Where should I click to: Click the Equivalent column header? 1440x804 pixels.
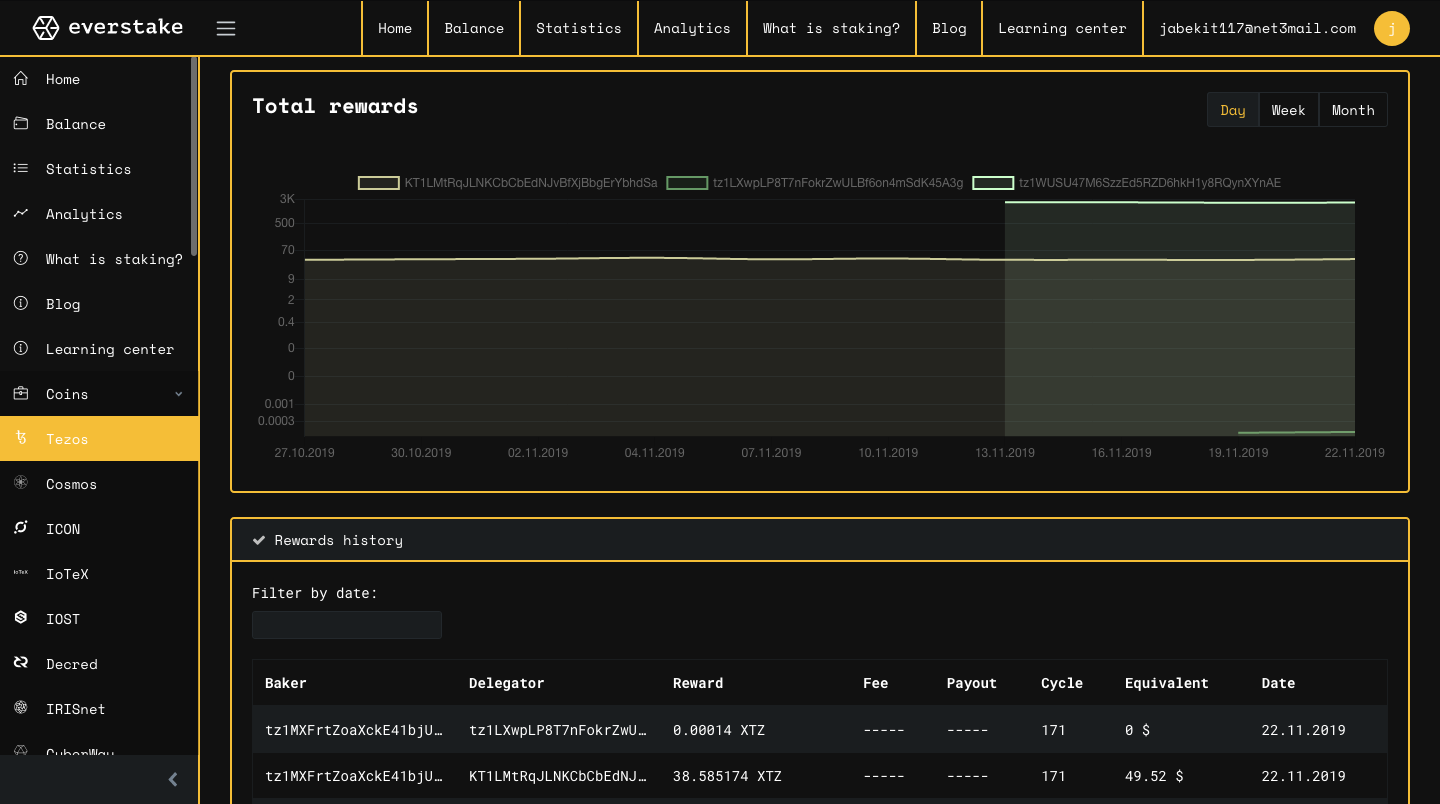click(1167, 683)
